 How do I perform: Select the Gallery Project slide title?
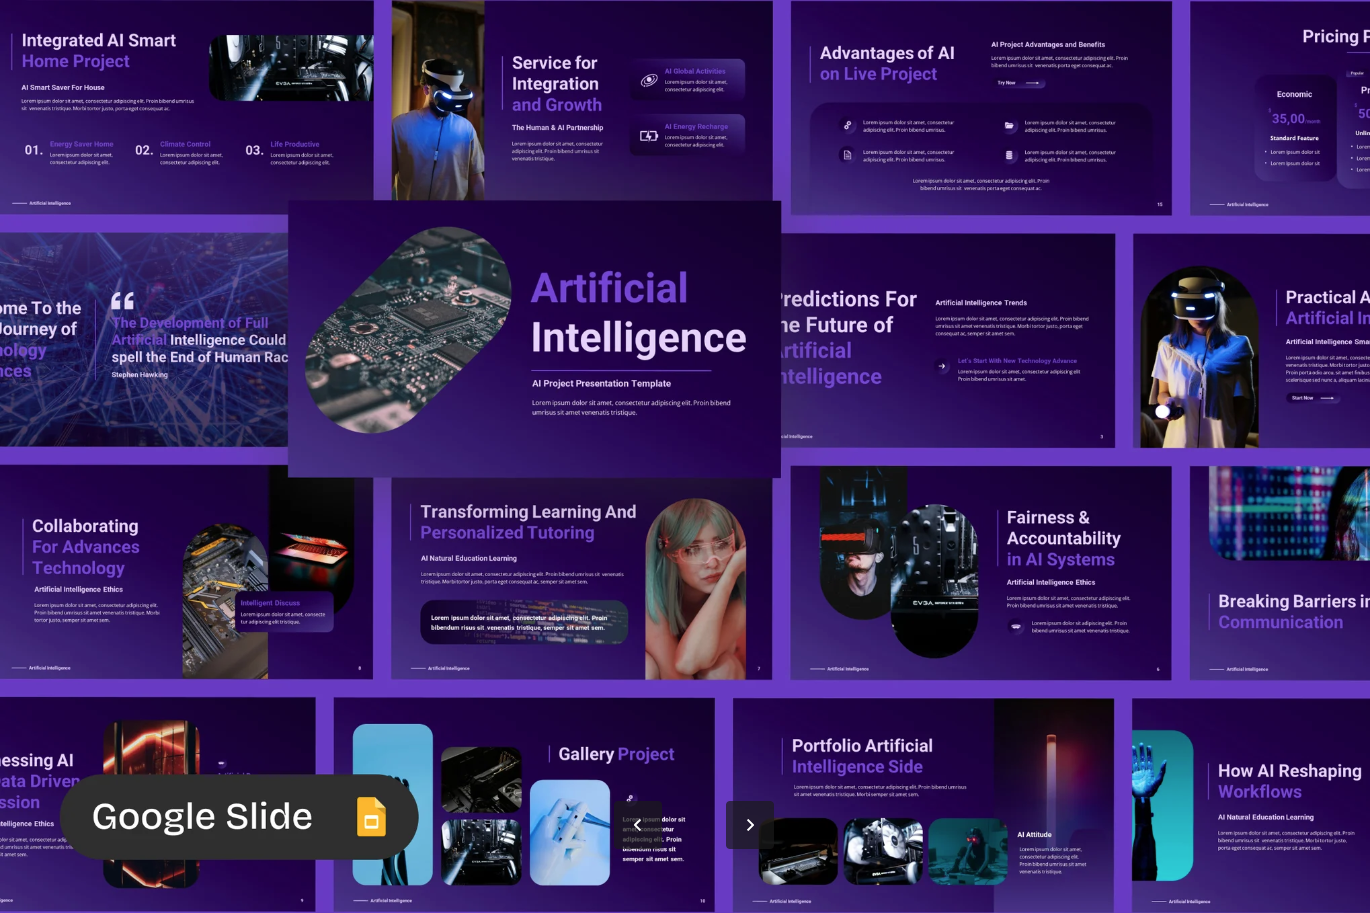pyautogui.click(x=616, y=754)
